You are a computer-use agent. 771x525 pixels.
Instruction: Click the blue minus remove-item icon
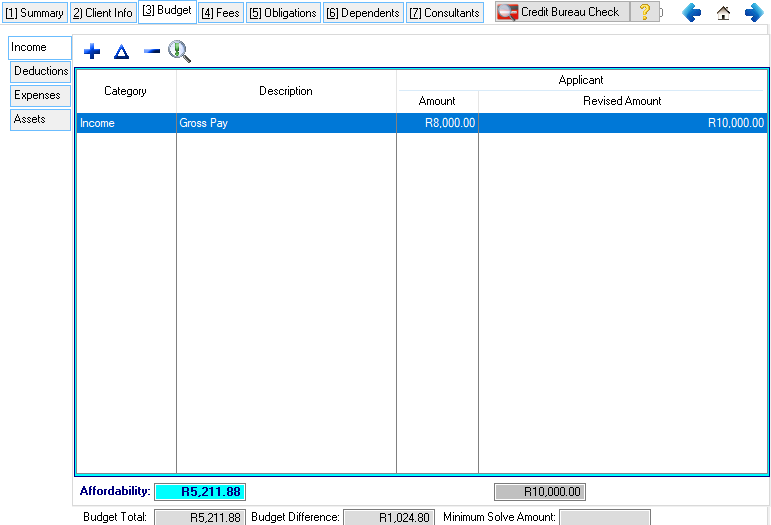(151, 52)
